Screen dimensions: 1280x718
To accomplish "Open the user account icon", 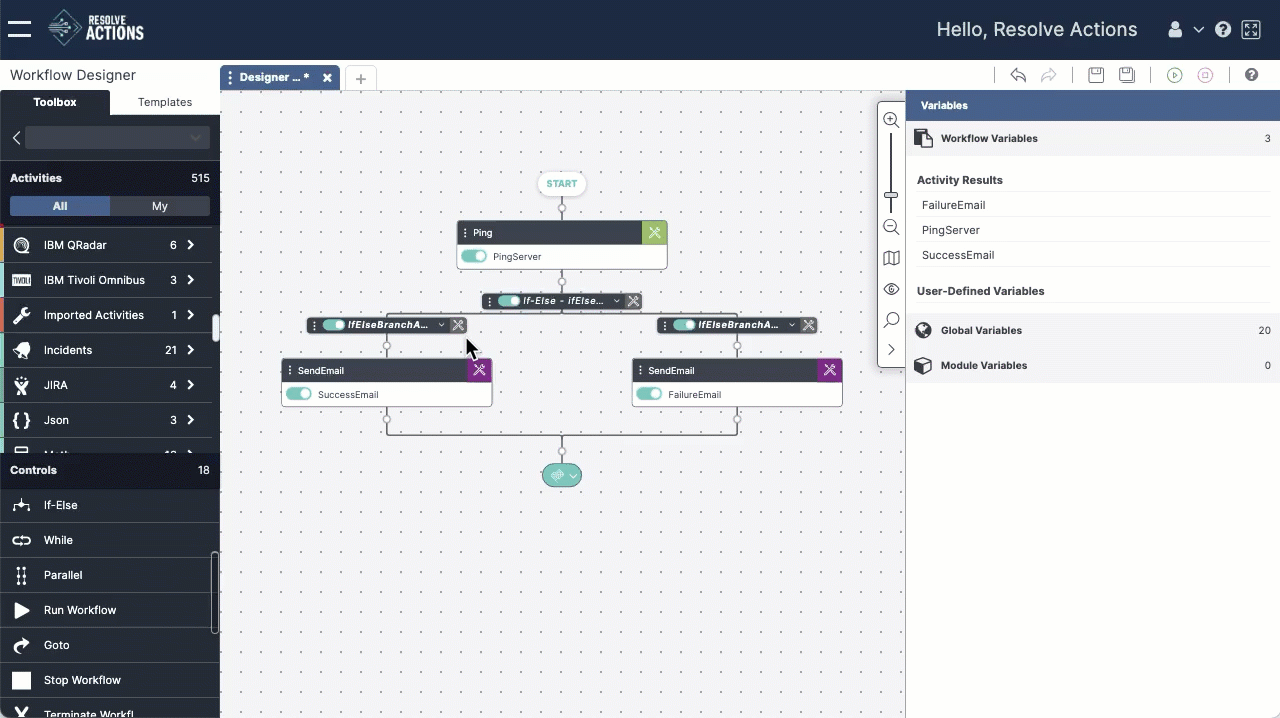I will click(1175, 30).
